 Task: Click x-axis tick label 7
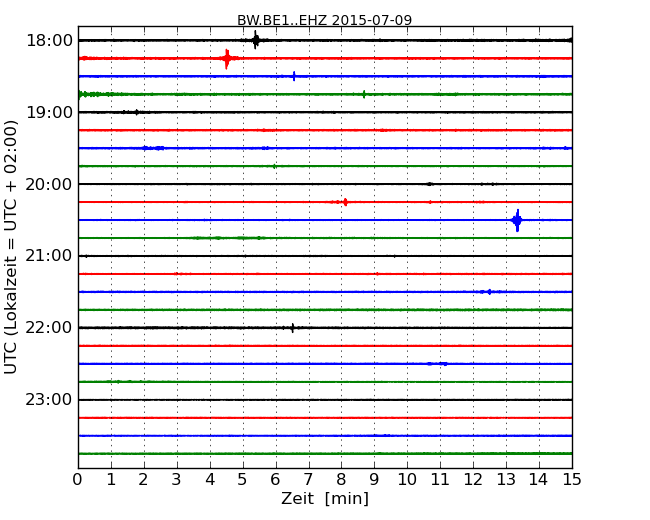308,480
